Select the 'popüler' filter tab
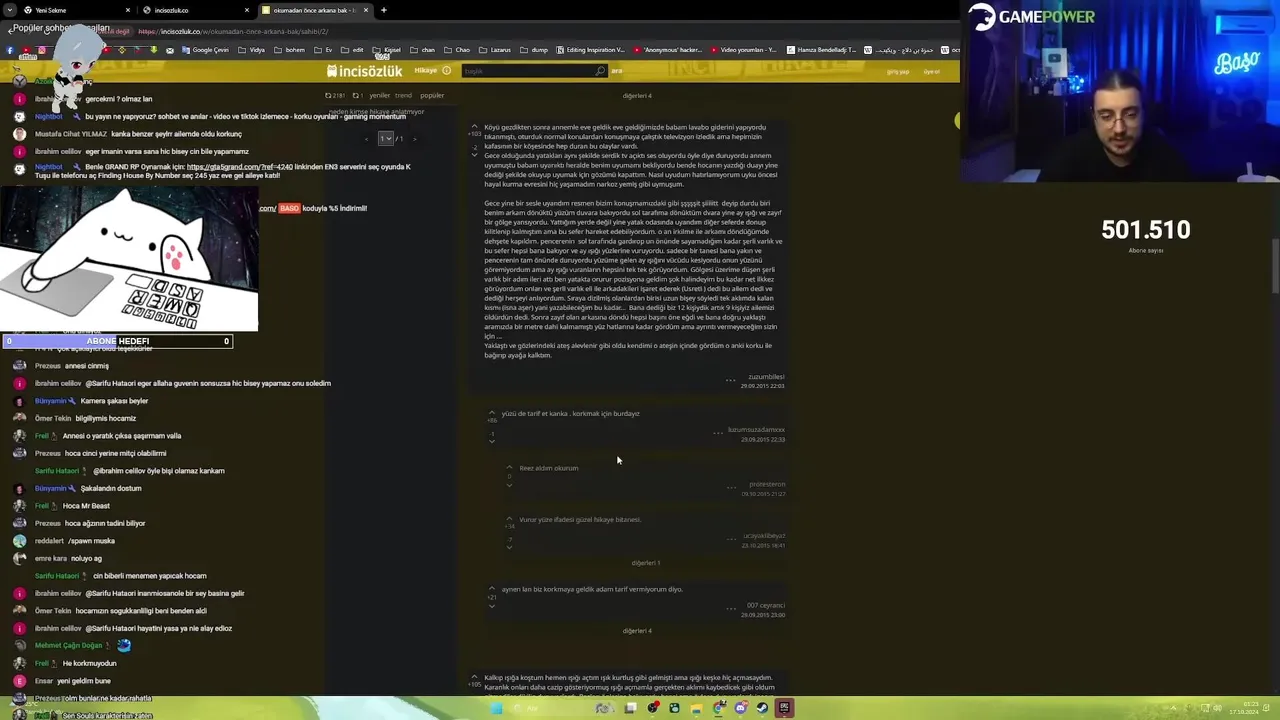1280x720 pixels. tap(432, 96)
